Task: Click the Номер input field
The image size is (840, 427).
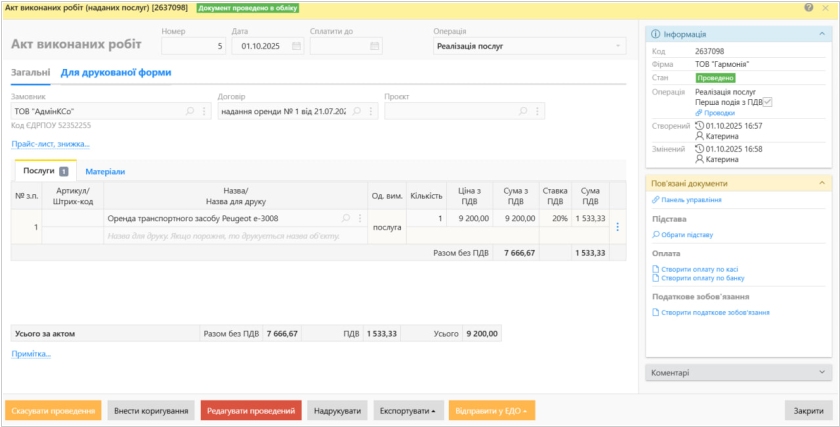Action: pyautogui.click(x=192, y=46)
